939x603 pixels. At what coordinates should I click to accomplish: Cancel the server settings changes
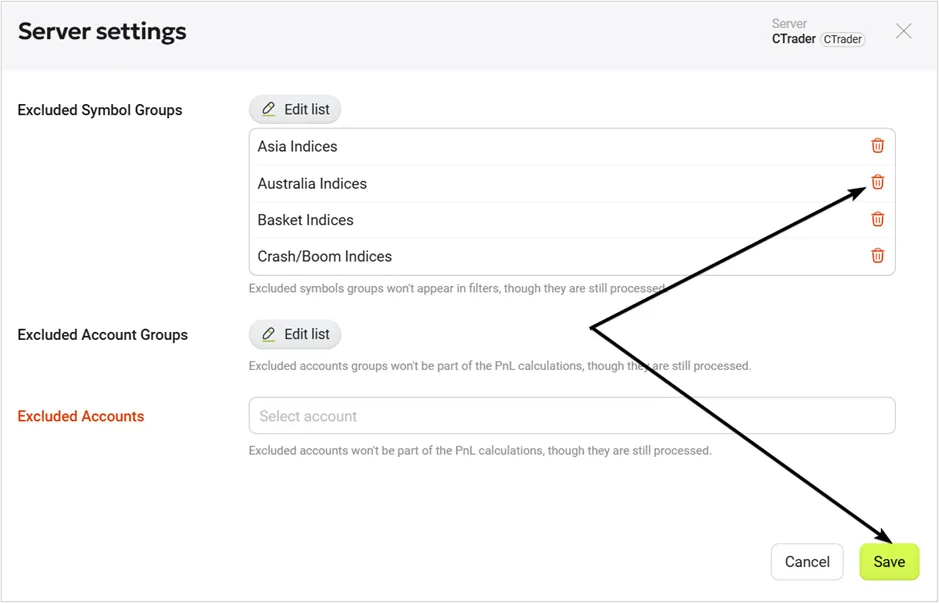[x=807, y=562]
